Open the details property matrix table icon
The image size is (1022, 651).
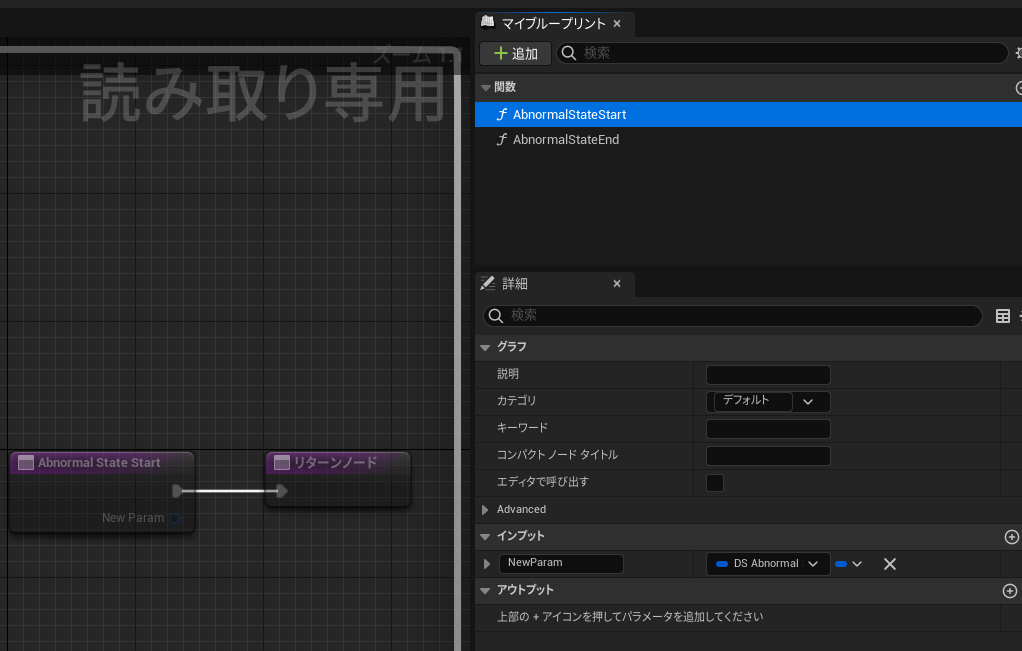(x=1002, y=316)
